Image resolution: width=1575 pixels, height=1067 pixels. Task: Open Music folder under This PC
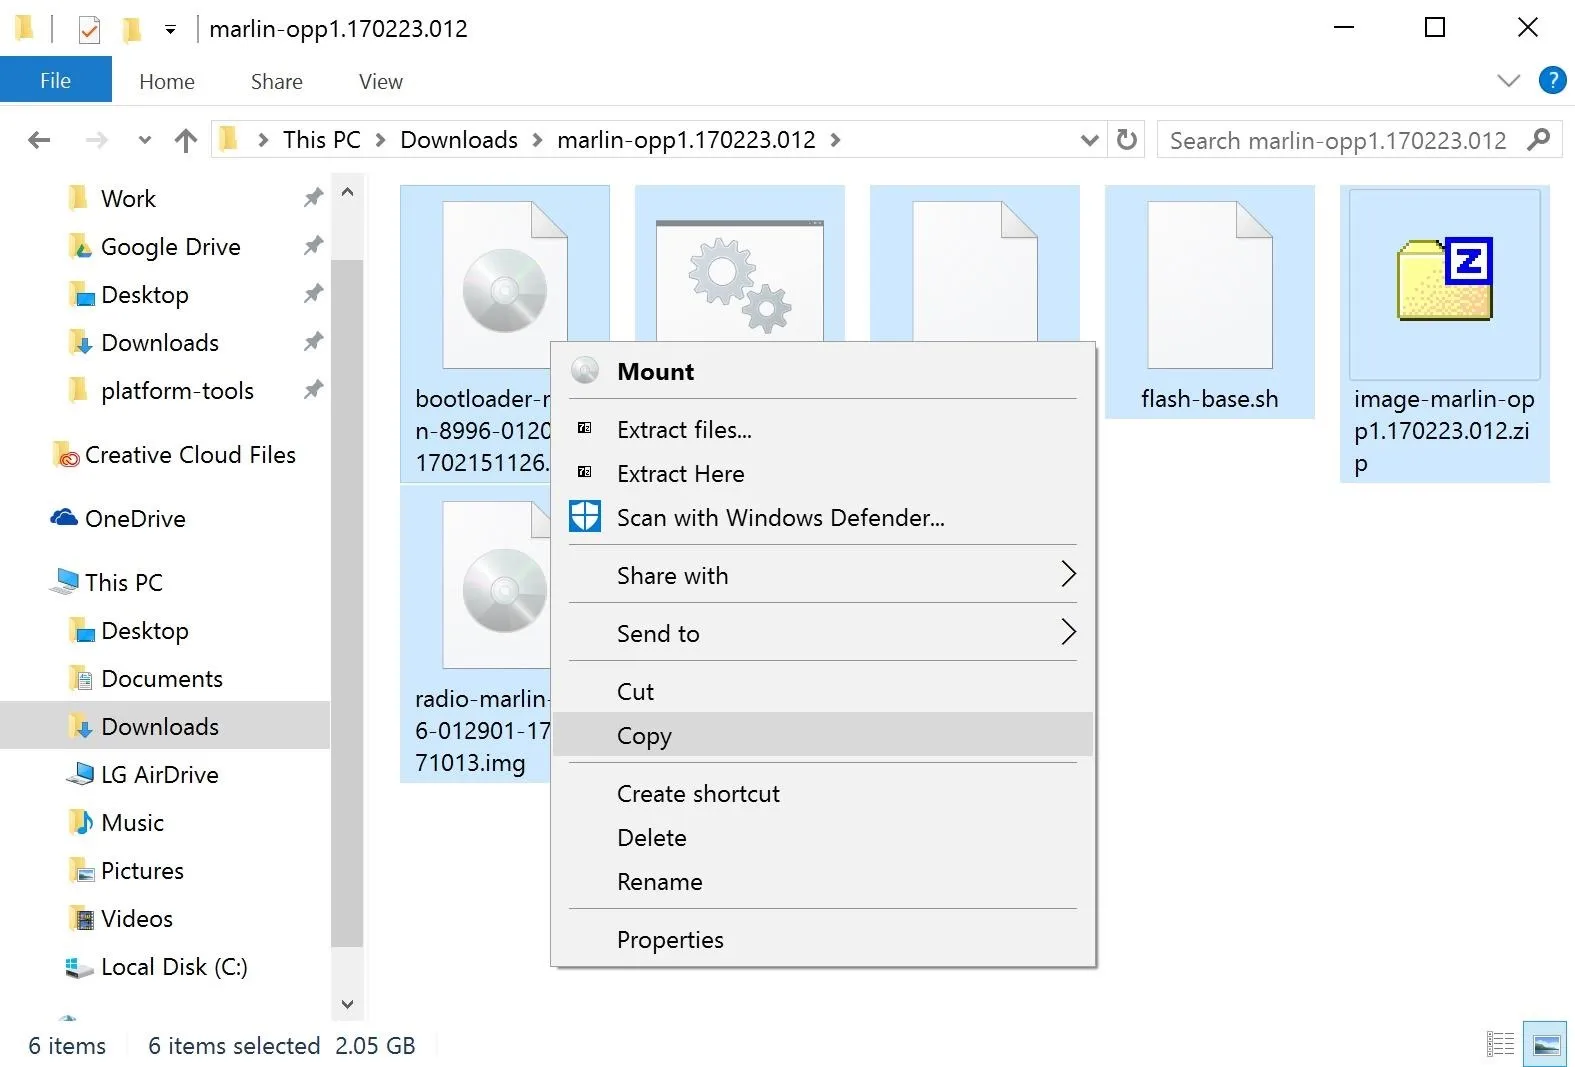click(x=132, y=822)
